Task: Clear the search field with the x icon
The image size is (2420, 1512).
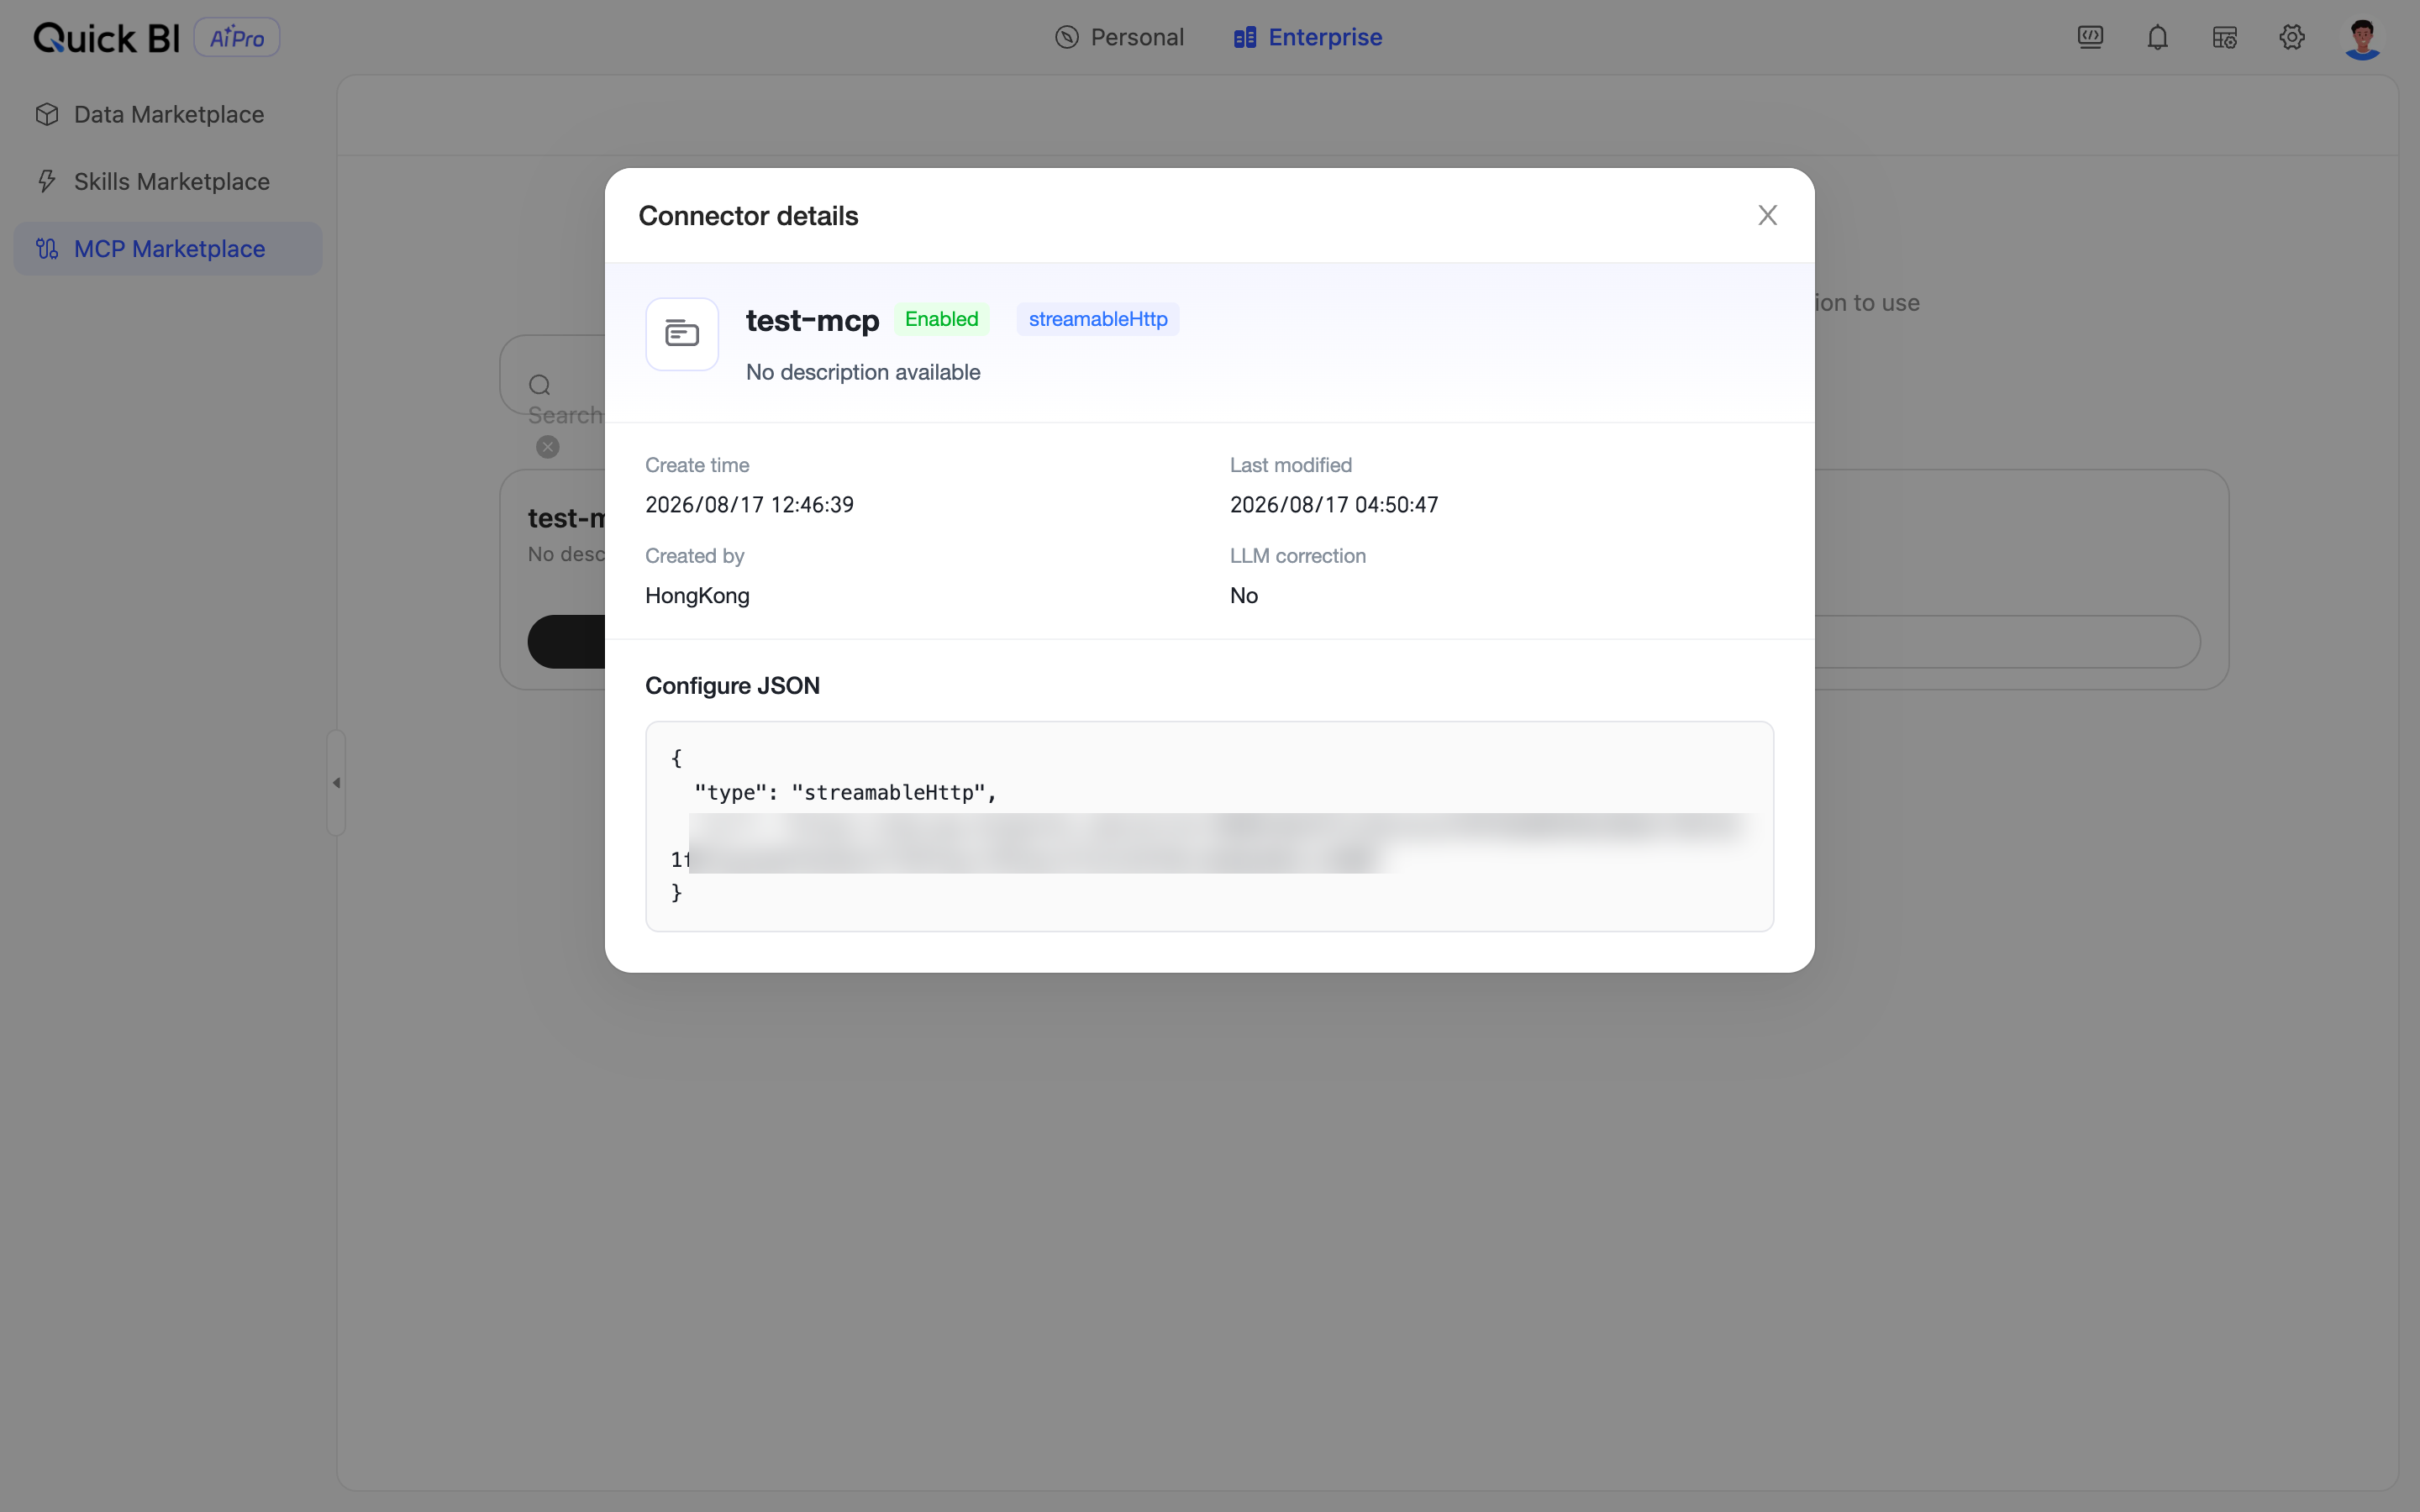Action: tap(548, 447)
